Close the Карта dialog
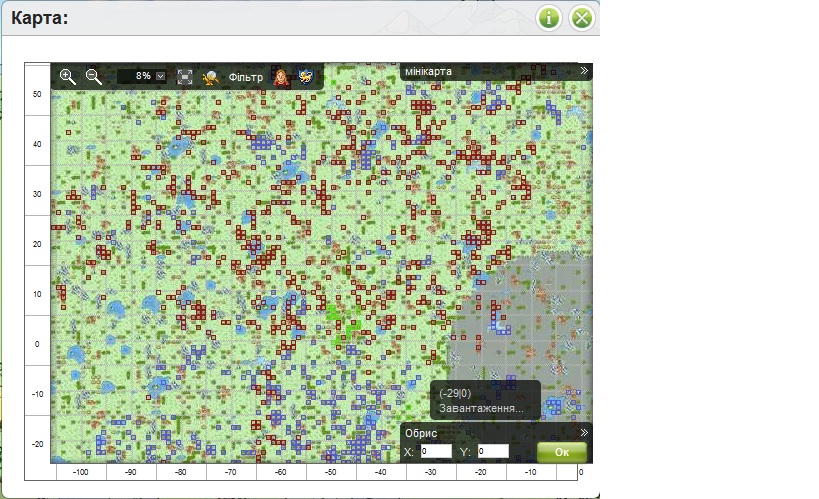Image resolution: width=819 pixels, height=499 pixels. tap(582, 18)
